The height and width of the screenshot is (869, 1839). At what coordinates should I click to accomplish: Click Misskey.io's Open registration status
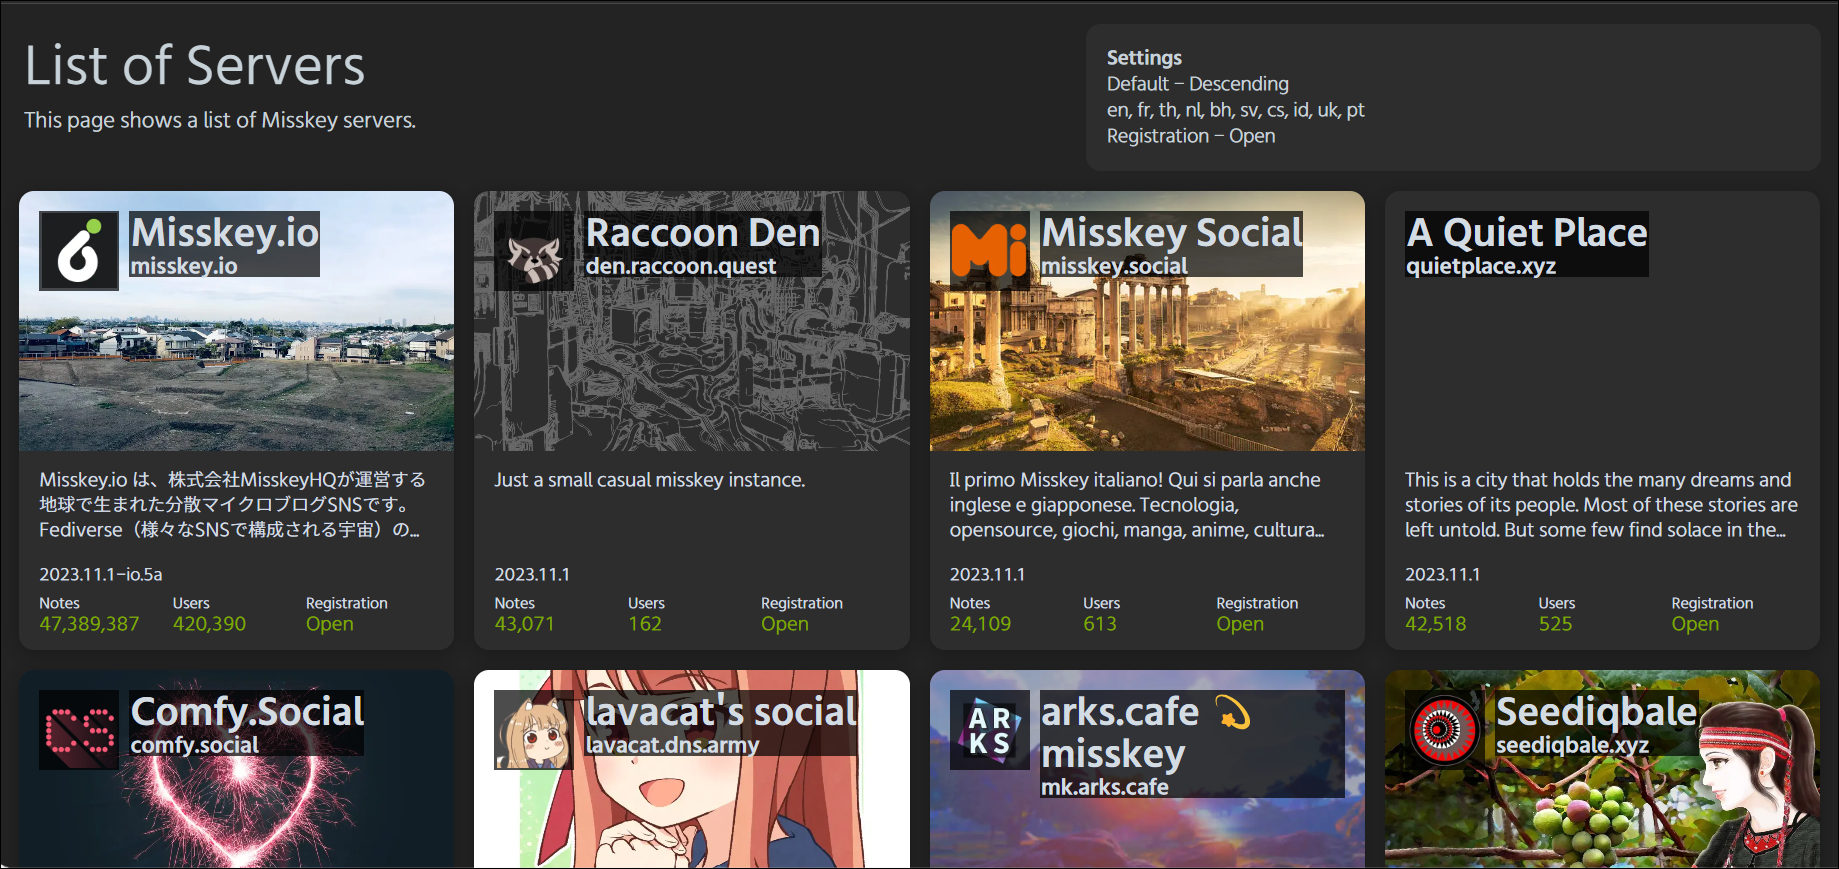tap(330, 624)
